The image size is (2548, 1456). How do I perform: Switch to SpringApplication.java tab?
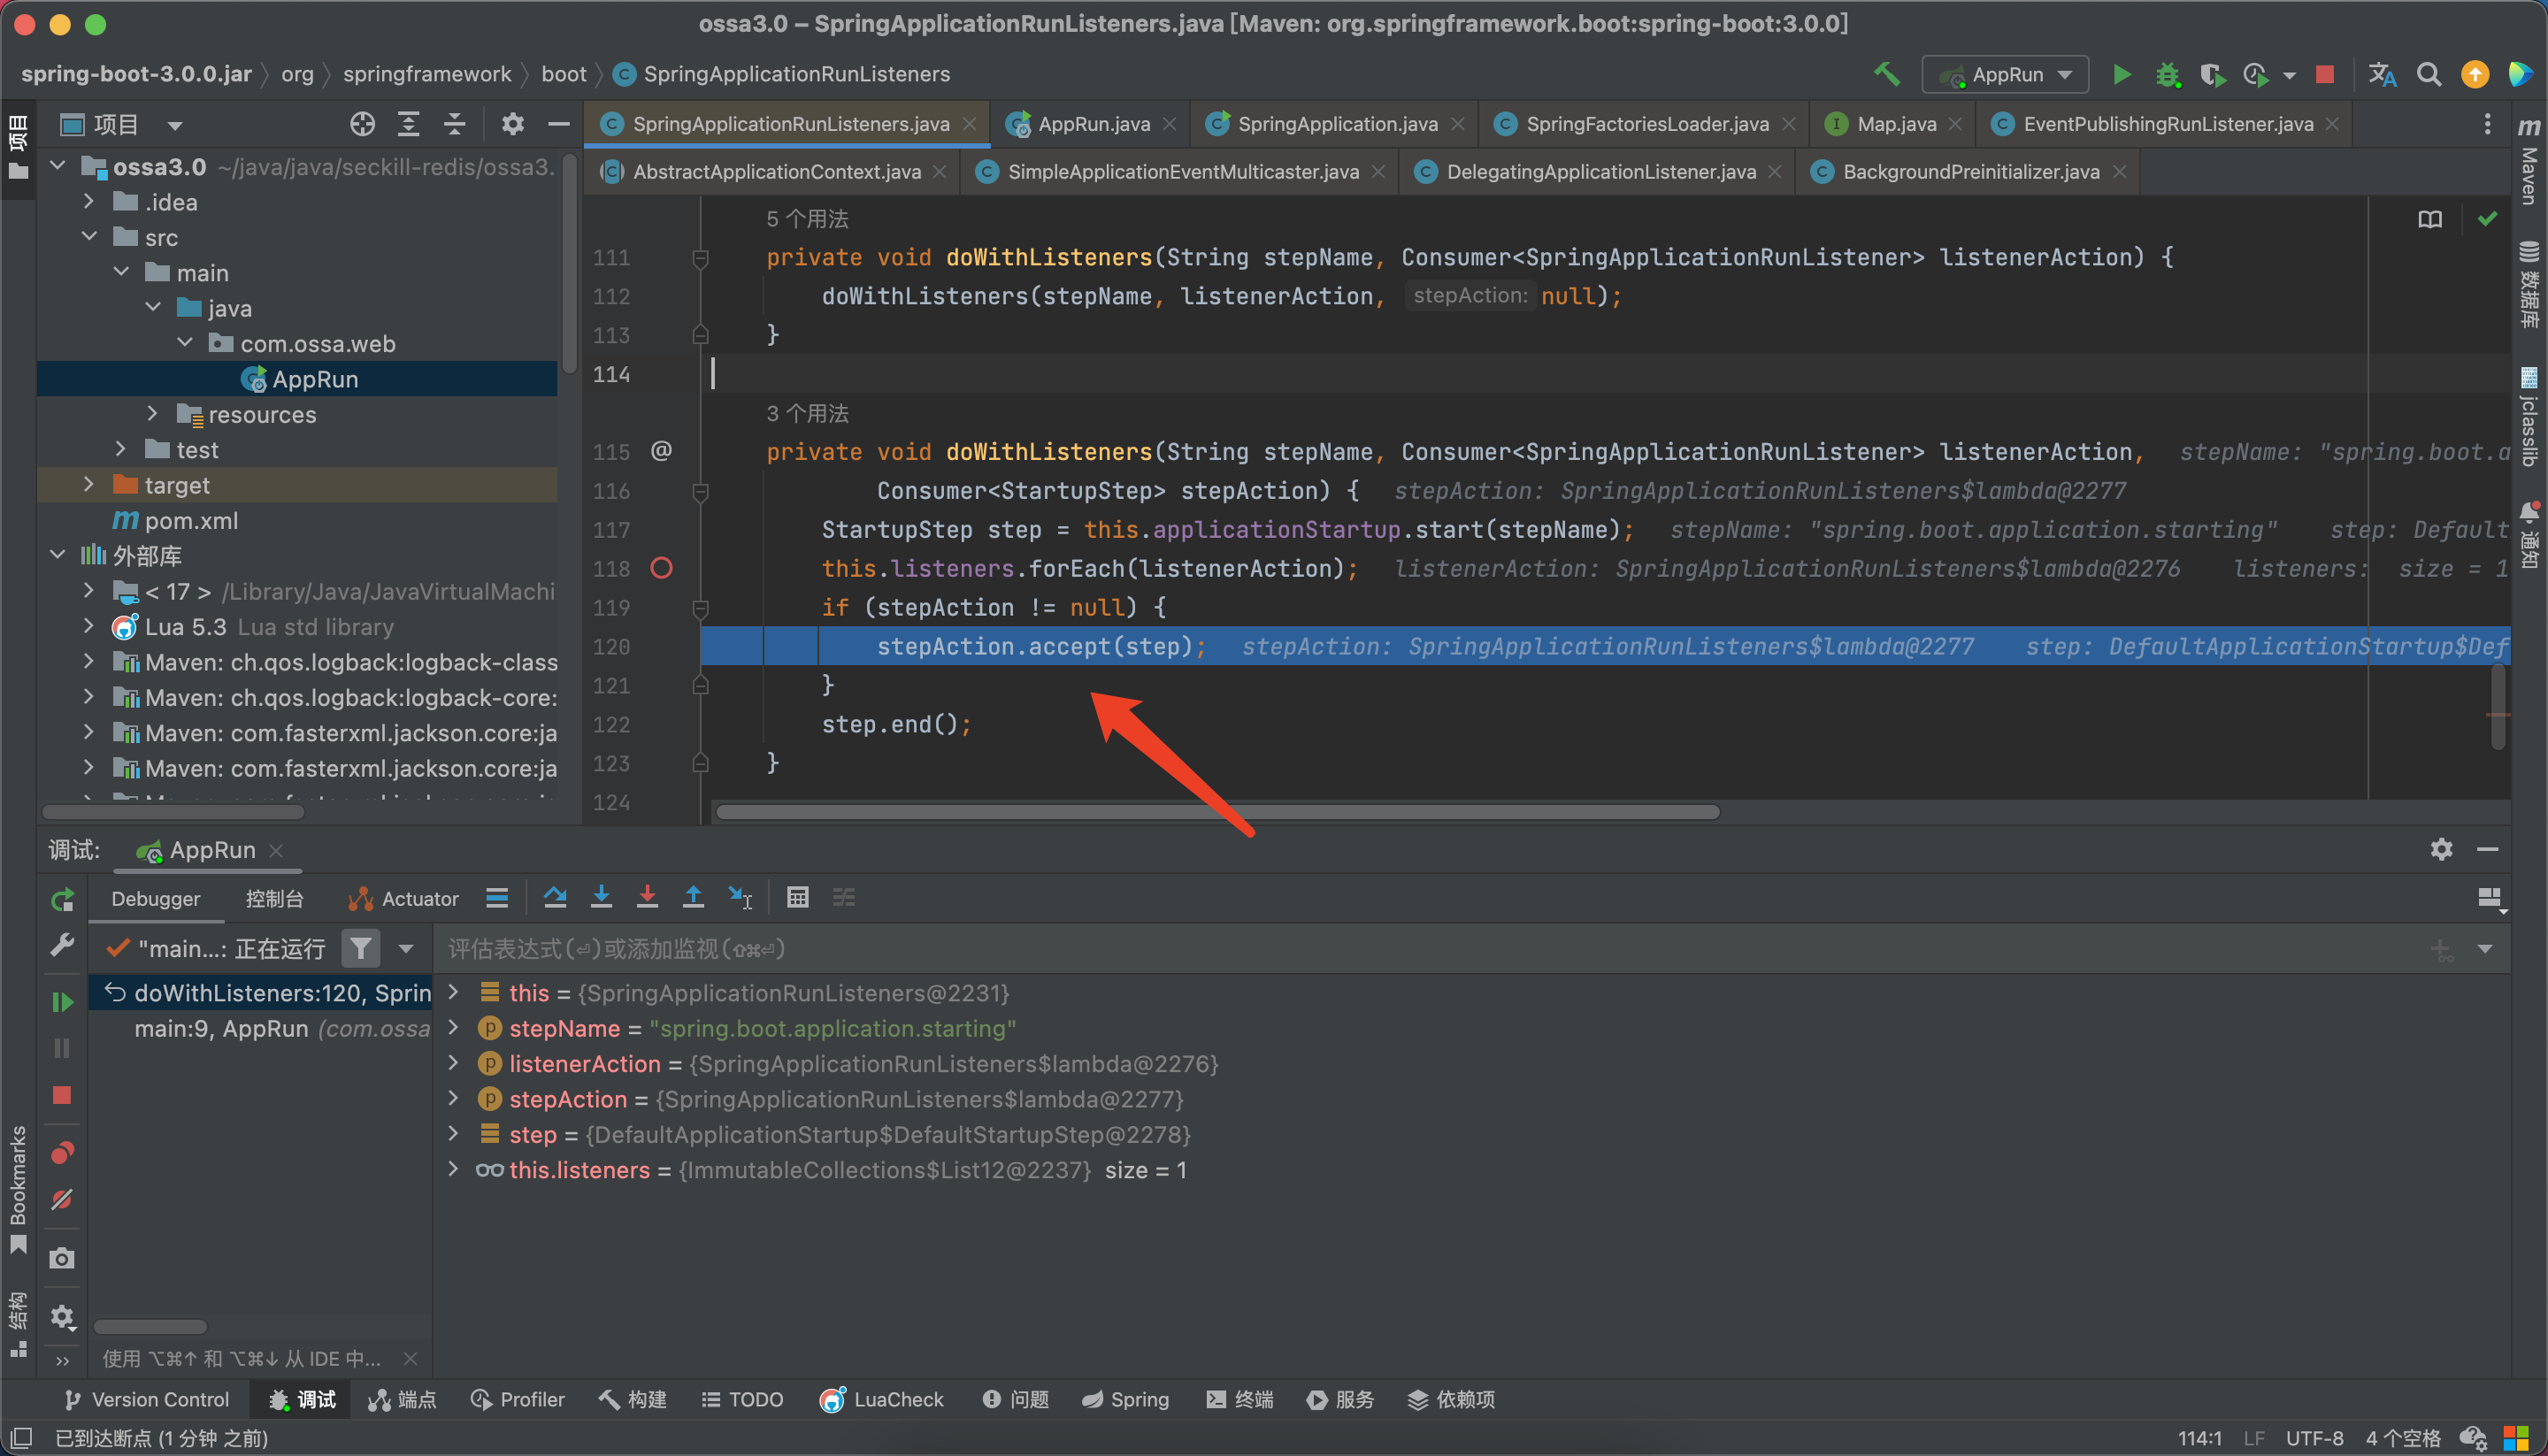1336,124
